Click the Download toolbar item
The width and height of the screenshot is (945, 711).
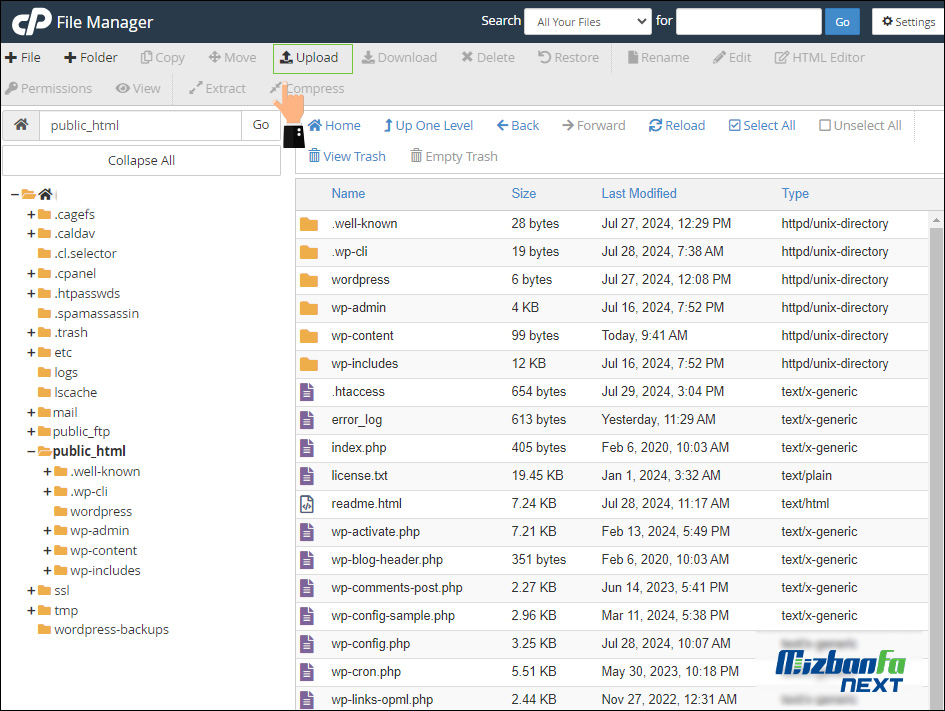tap(400, 58)
